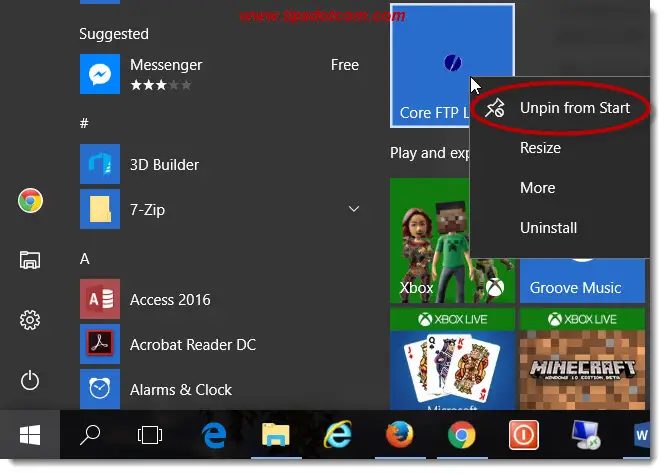
Task: Launch Firefox from the taskbar
Action: point(400,435)
